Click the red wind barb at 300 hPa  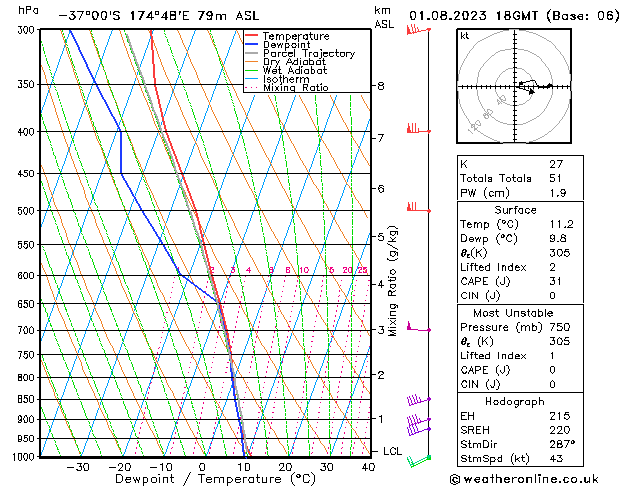[x=418, y=30]
